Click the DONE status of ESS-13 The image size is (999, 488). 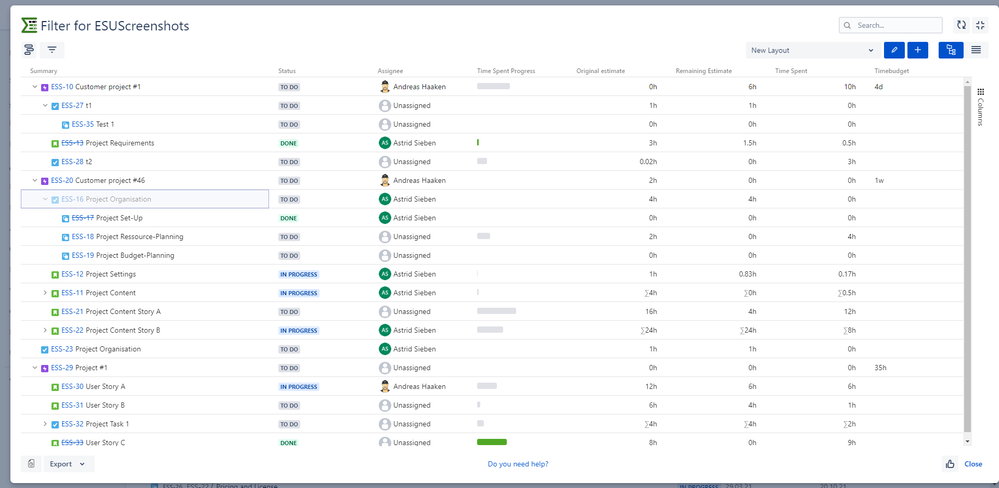289,143
